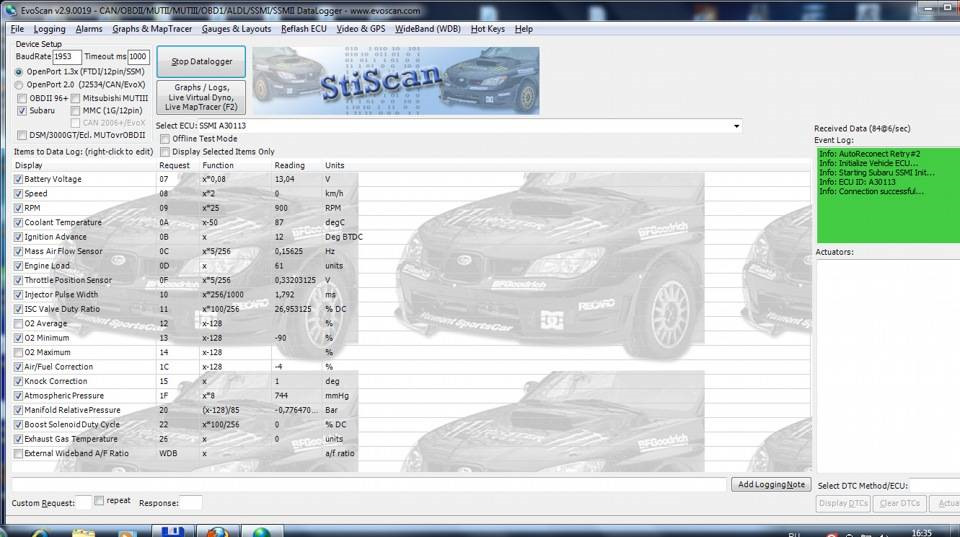Uncheck the Subaru checkbox
This screenshot has height=537, width=960.
click(22, 111)
